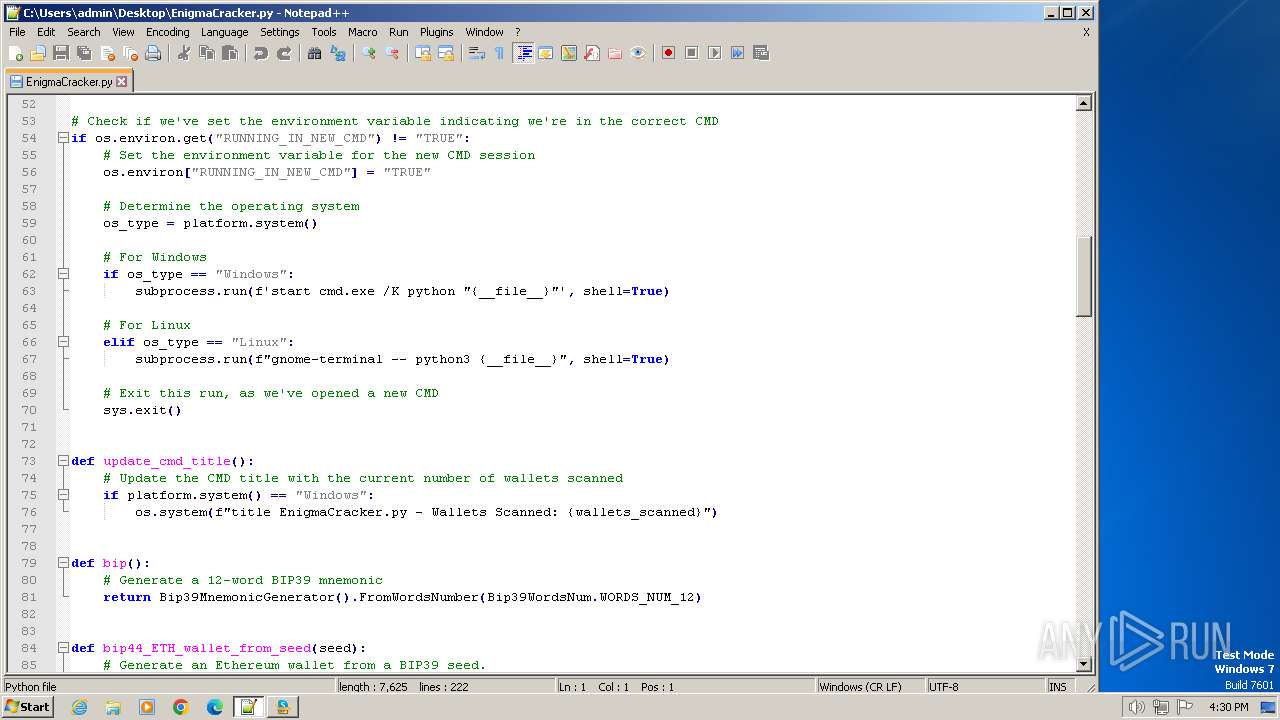Undo the last action via toolbar
The width and height of the screenshot is (1280, 720).
coord(261,53)
